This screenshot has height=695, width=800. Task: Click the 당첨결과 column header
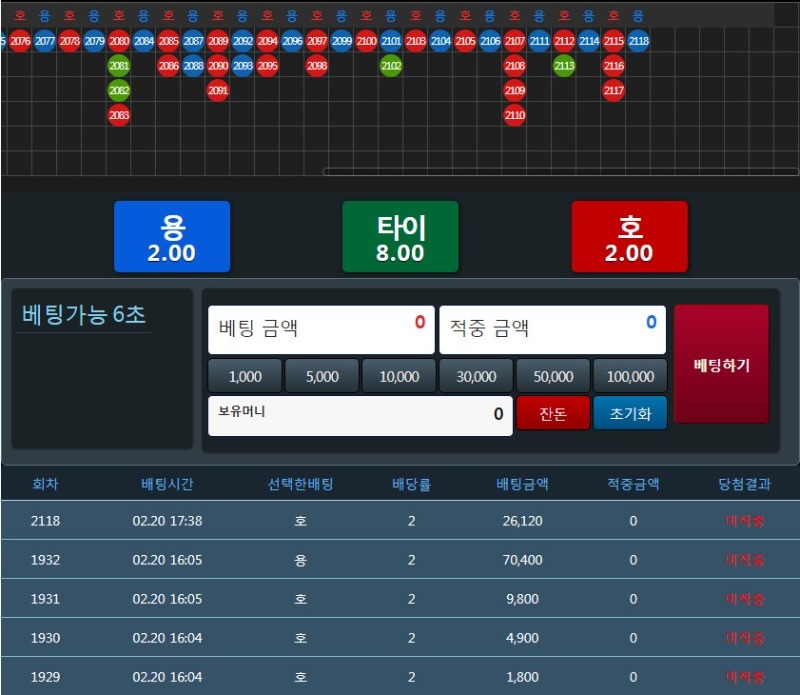(x=744, y=484)
